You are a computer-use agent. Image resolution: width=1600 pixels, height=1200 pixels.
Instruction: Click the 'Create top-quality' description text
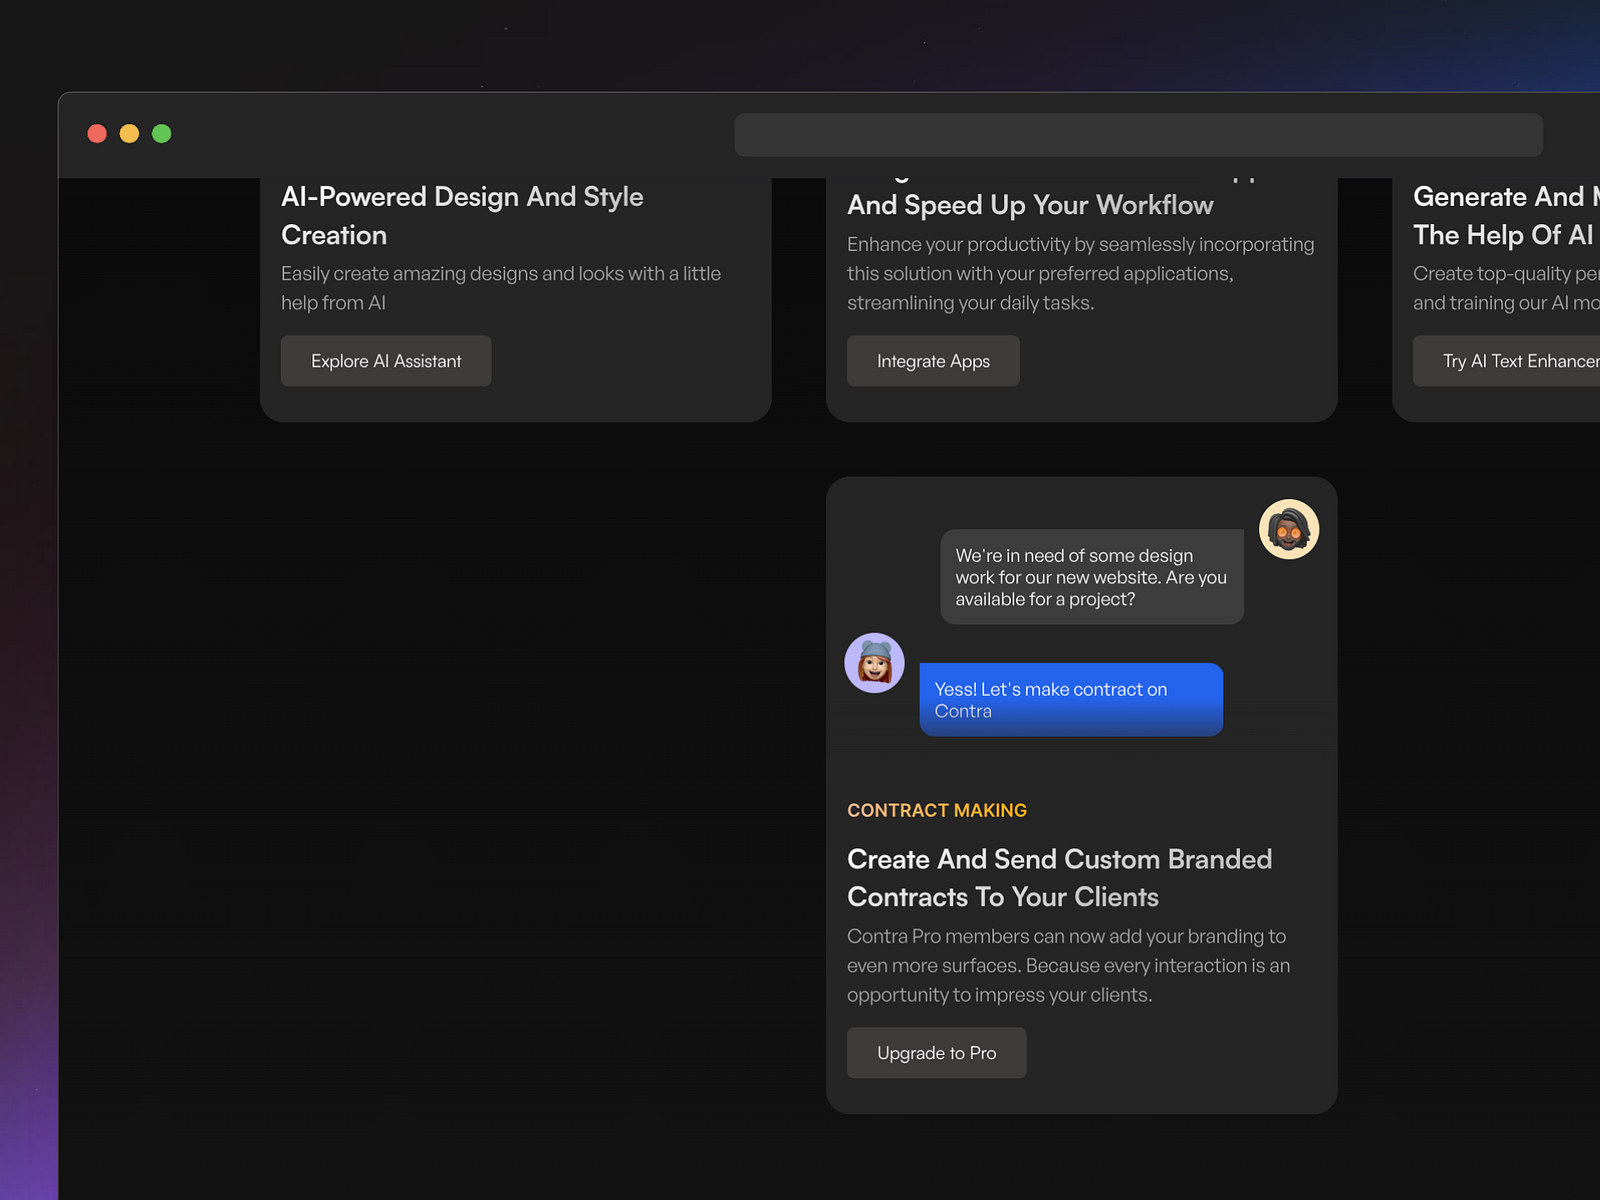1506,288
